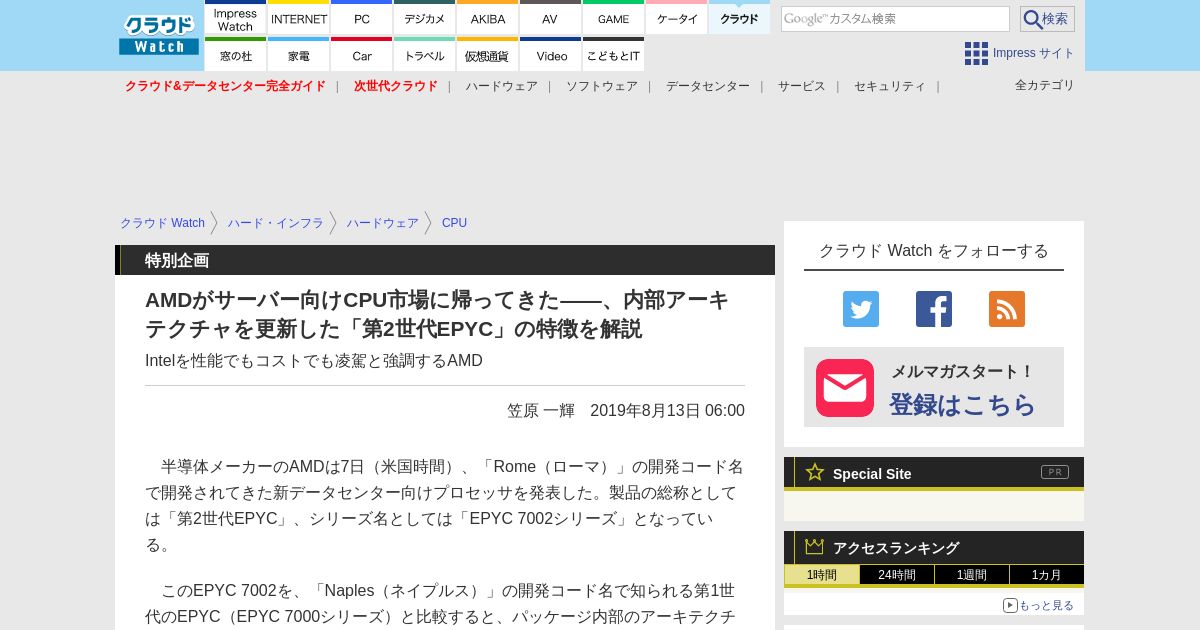1200x630 pixels.
Task: Click the search button with magnifier
Action: click(1047, 19)
